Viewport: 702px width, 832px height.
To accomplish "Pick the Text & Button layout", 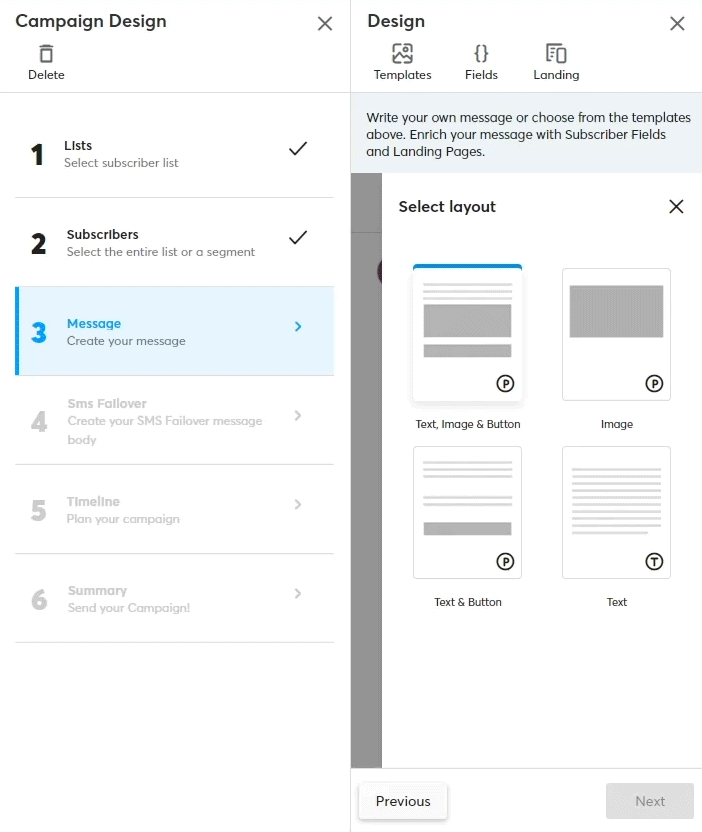I will click(x=467, y=512).
